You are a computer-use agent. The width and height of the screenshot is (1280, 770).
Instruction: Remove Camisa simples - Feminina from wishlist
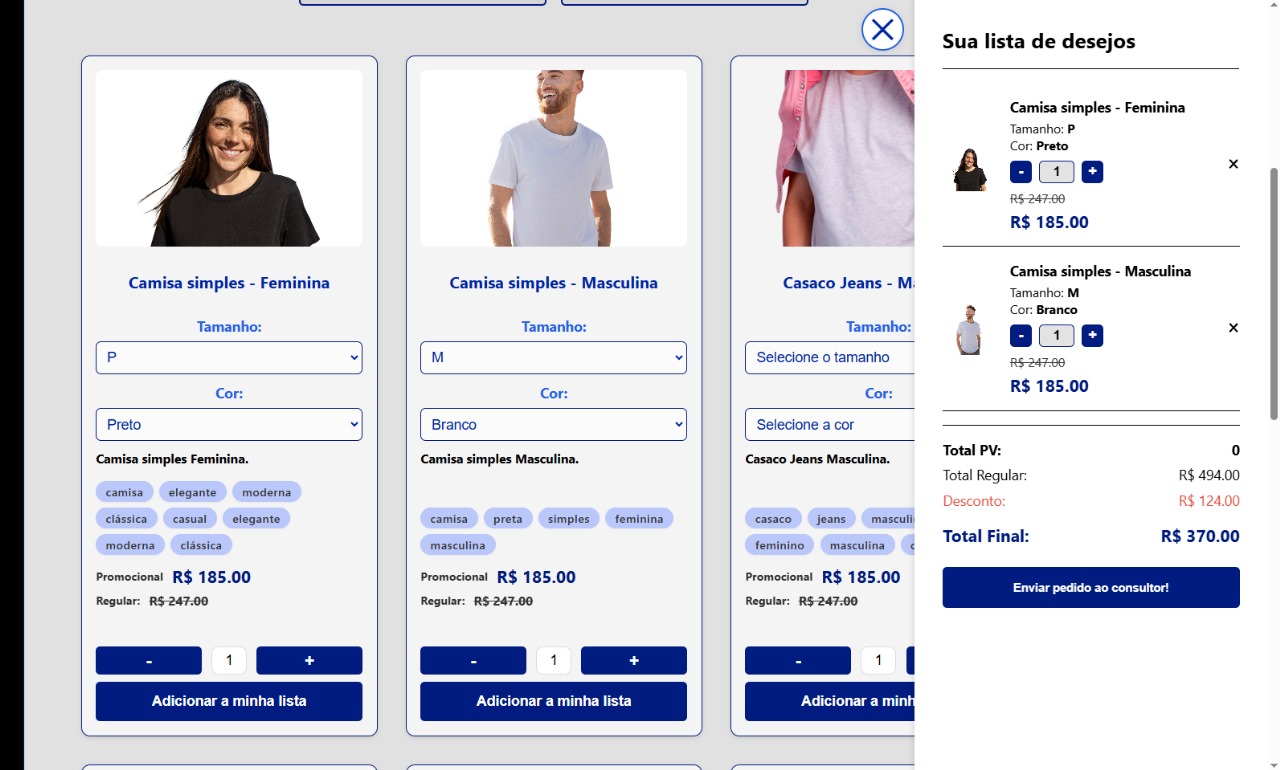pos(1233,164)
